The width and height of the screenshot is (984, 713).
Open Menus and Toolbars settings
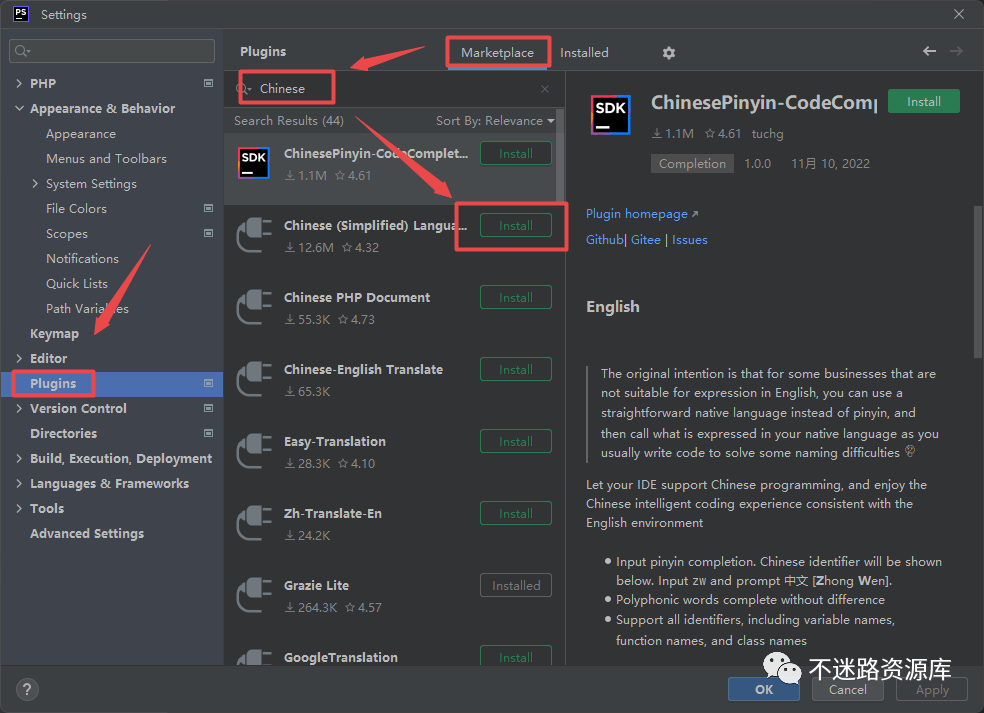pos(106,159)
